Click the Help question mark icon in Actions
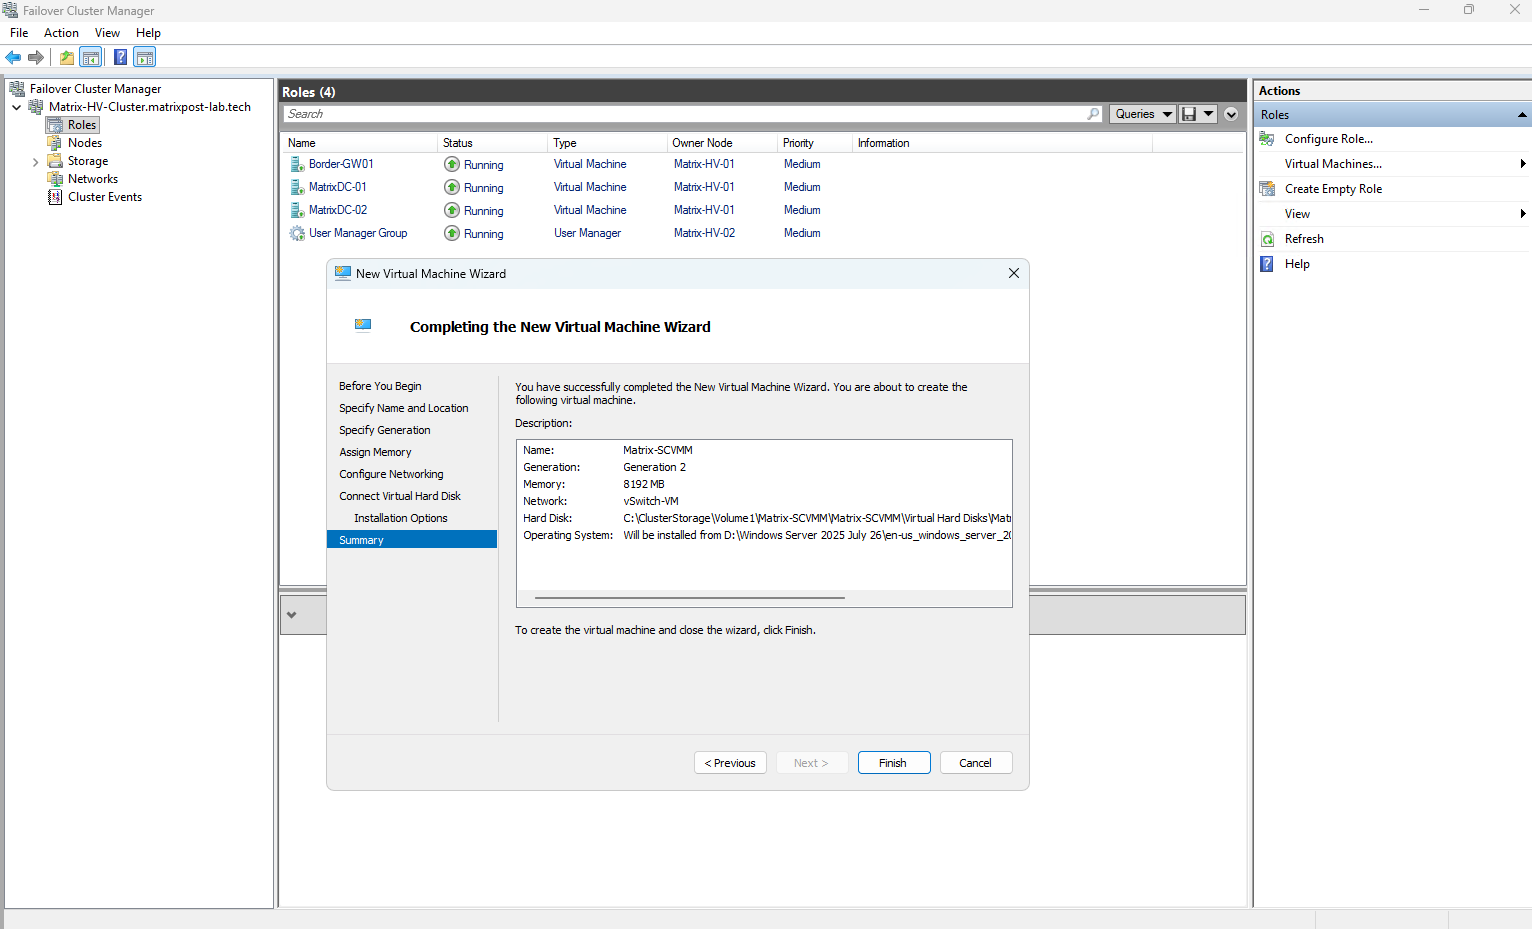1532x929 pixels. 1267,264
